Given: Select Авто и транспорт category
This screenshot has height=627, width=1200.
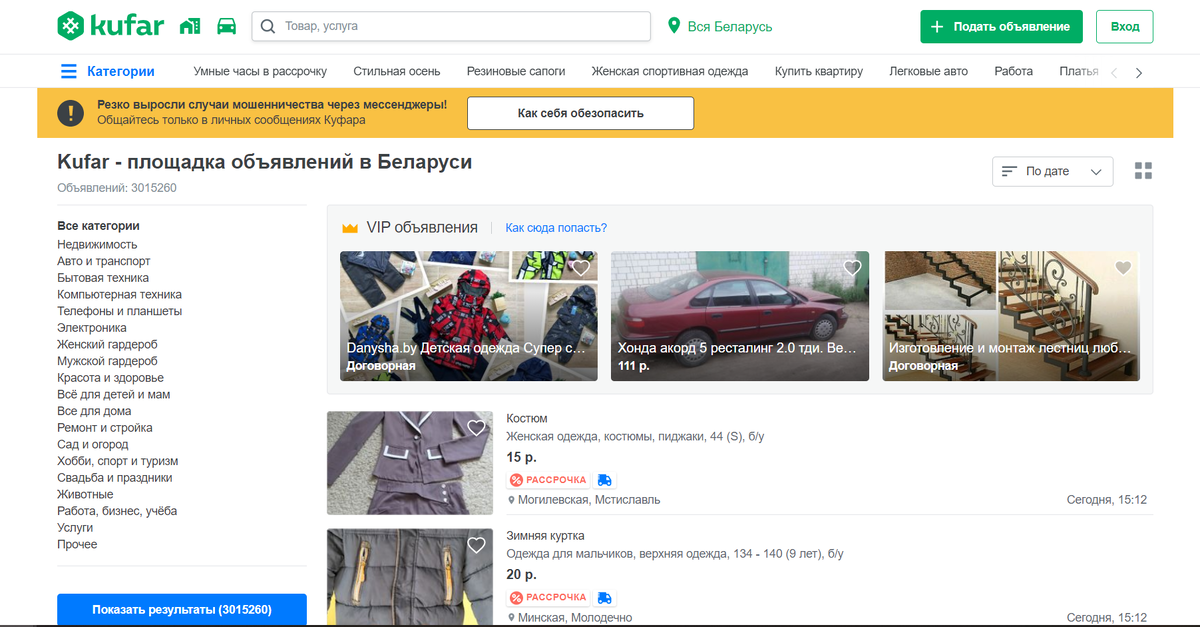Looking at the screenshot, I should coord(104,261).
